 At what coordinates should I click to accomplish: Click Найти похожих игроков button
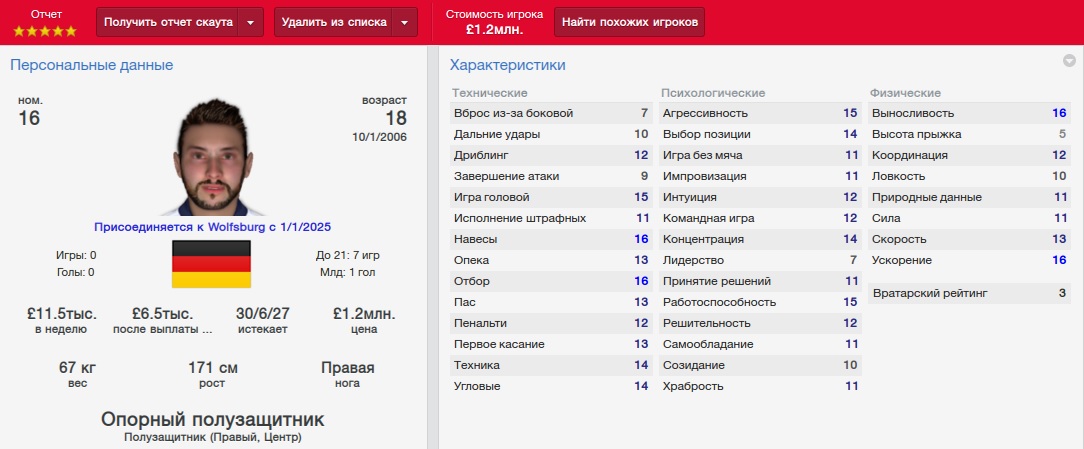tap(630, 22)
